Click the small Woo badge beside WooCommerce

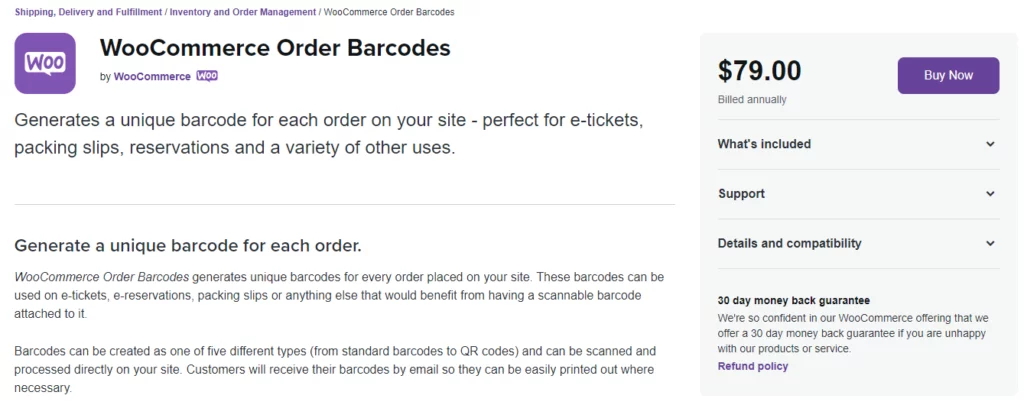point(207,76)
